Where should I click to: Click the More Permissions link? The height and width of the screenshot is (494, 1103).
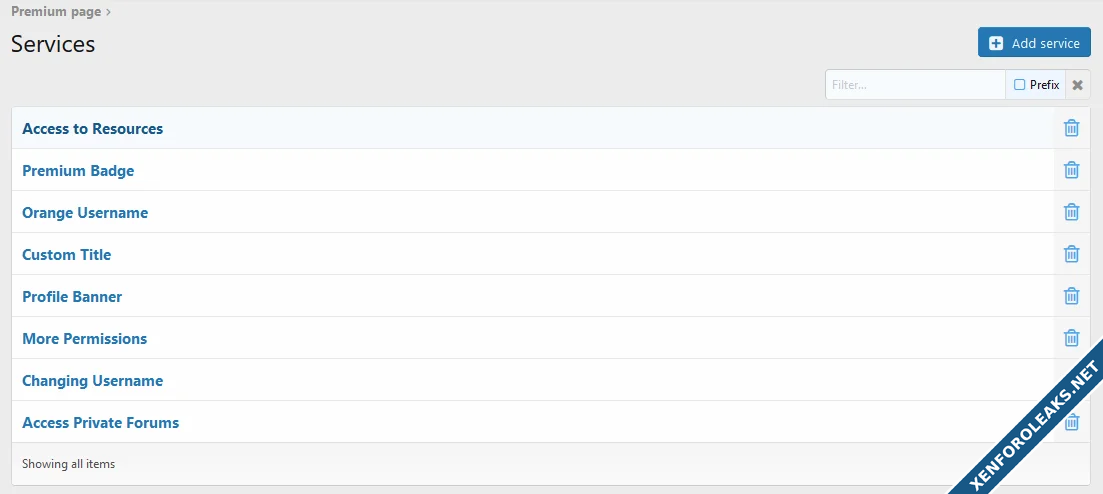pyautogui.click(x=84, y=339)
